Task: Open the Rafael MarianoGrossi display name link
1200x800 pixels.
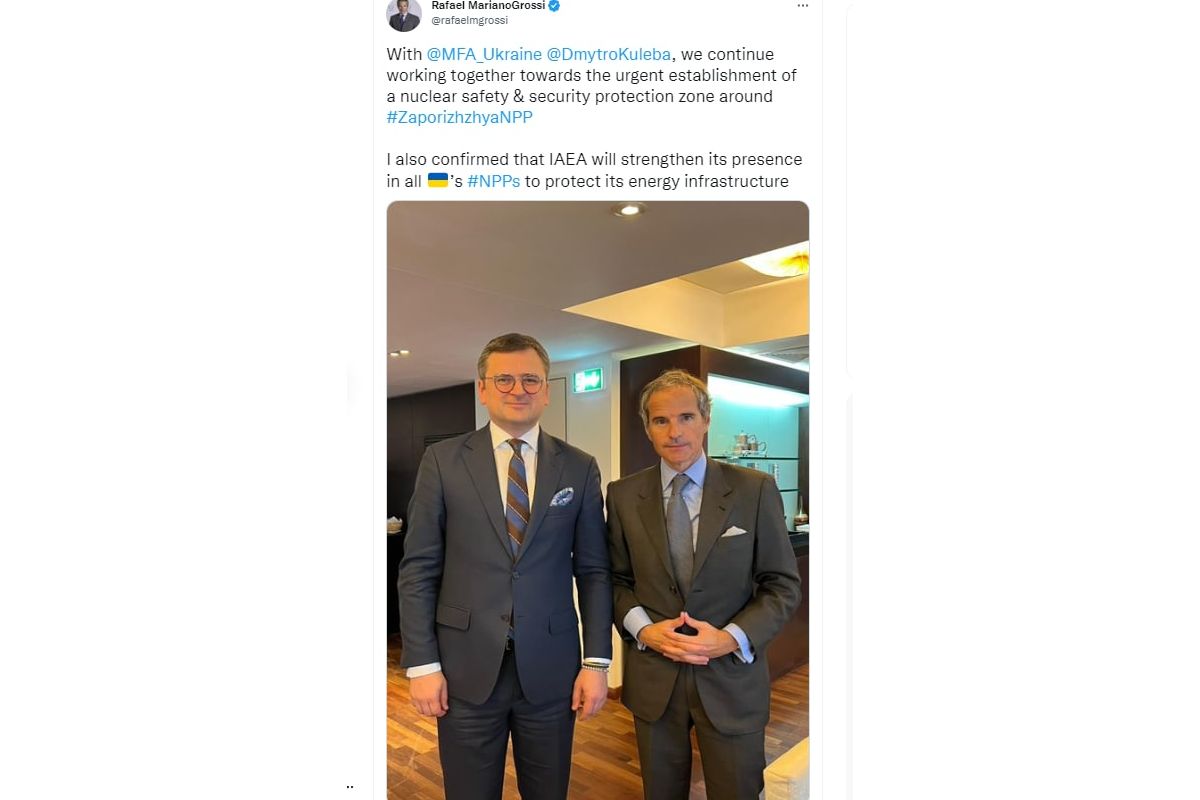Action: 488,6
